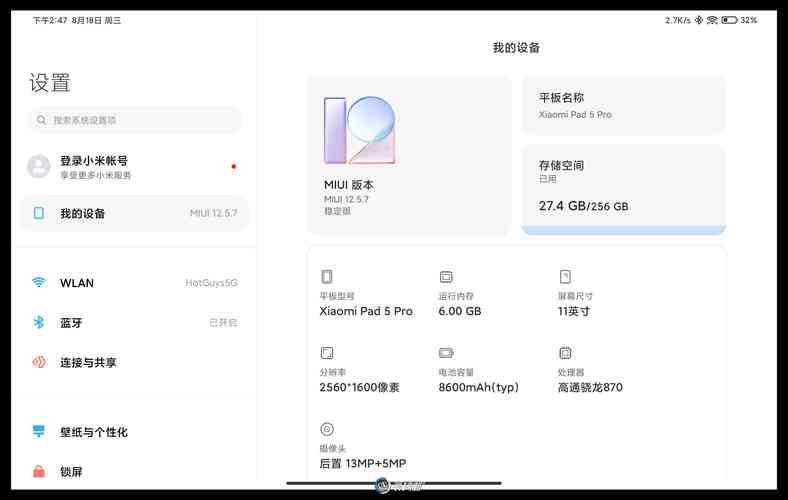The image size is (788, 500).
Task: Open WLAN settings
Action: pyautogui.click(x=135, y=282)
